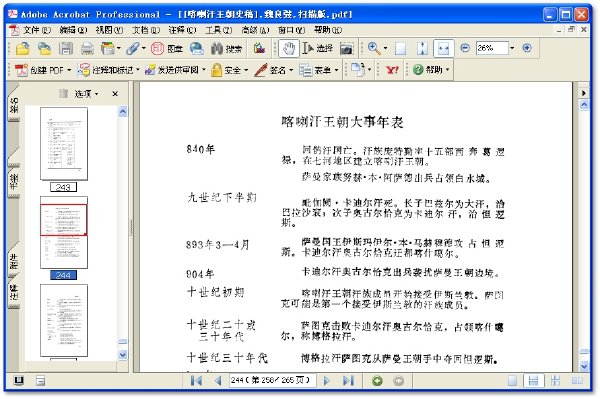The width and height of the screenshot is (600, 399).
Task: Open the 帮助 menu in the menu bar
Action: (x=328, y=30)
